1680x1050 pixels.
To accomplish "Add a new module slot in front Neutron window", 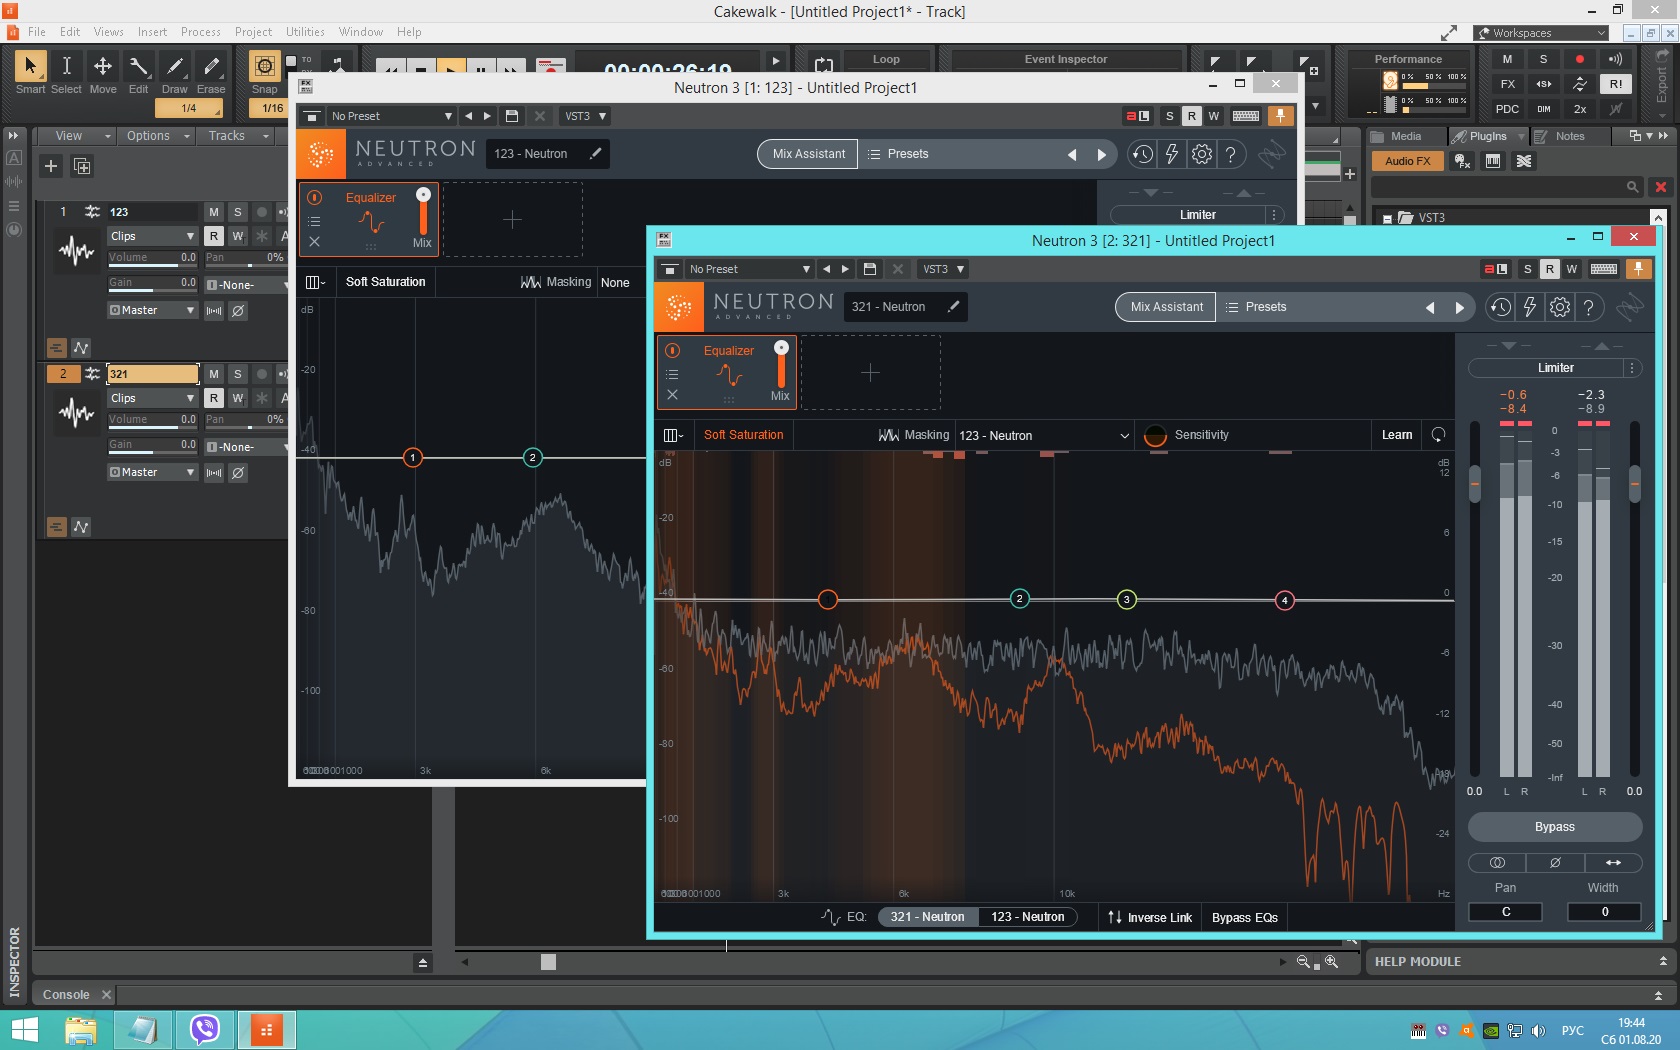I will click(x=870, y=372).
